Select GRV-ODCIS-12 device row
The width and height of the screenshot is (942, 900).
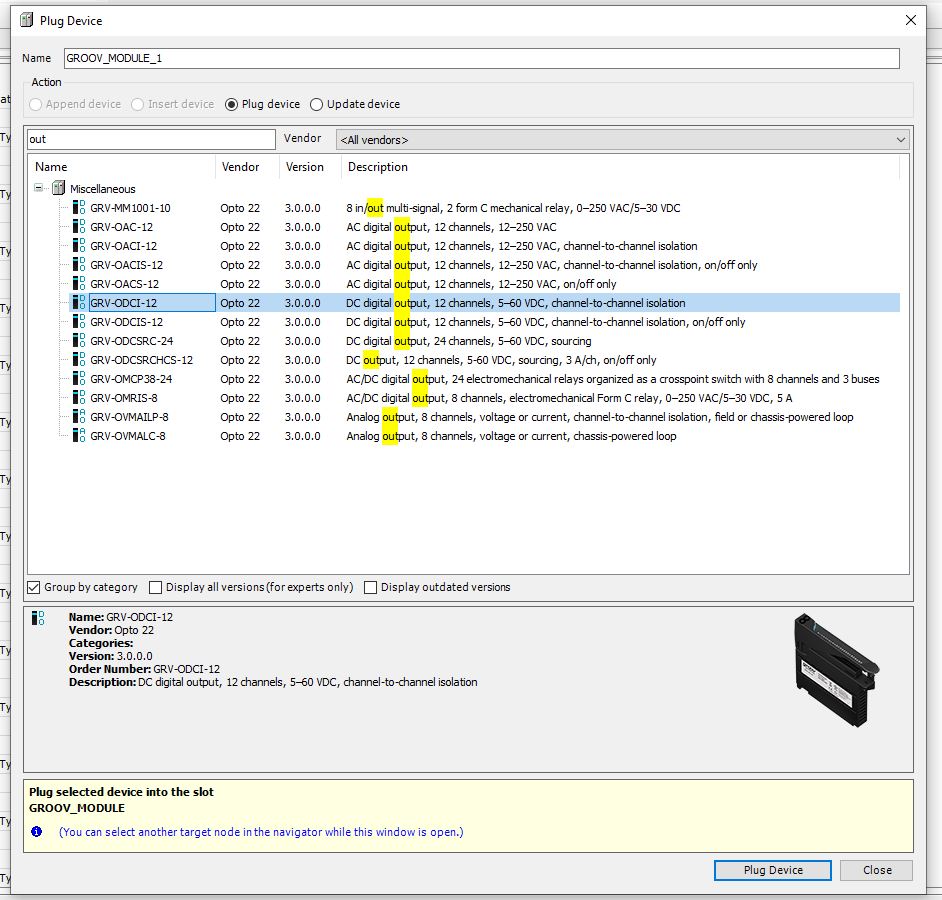click(485, 322)
